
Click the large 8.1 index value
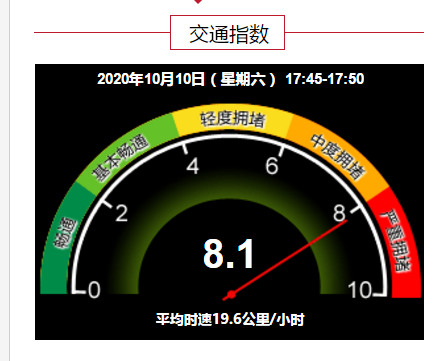click(229, 254)
